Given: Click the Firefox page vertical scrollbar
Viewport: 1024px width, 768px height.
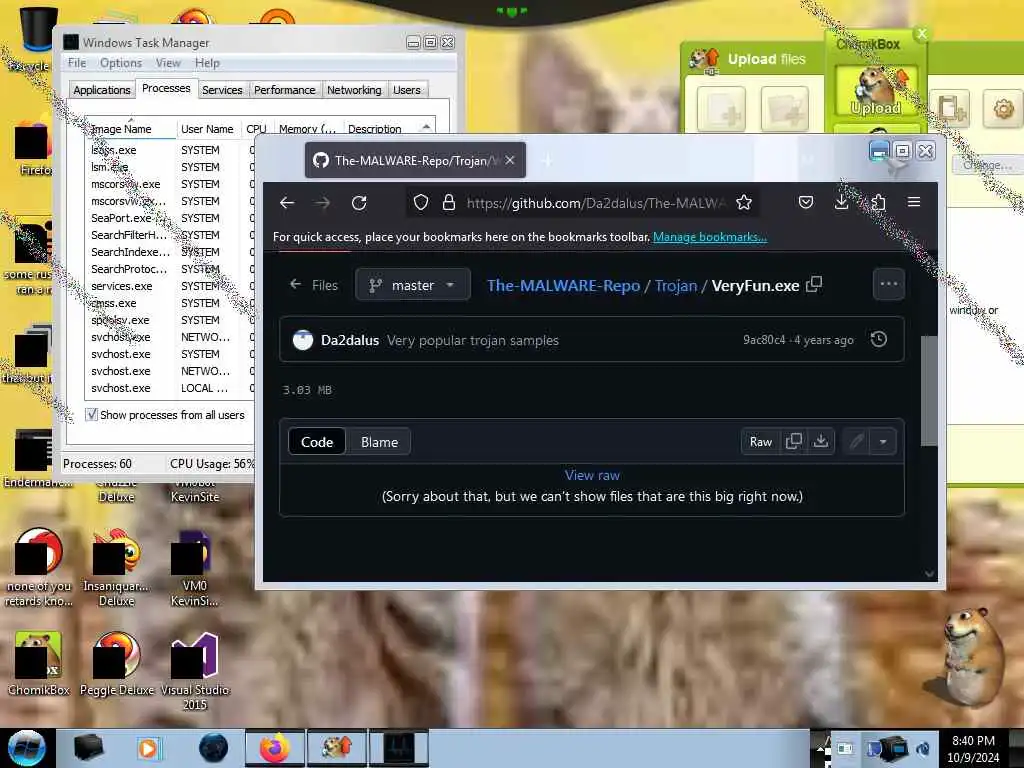Looking at the screenshot, I should coord(929,391).
